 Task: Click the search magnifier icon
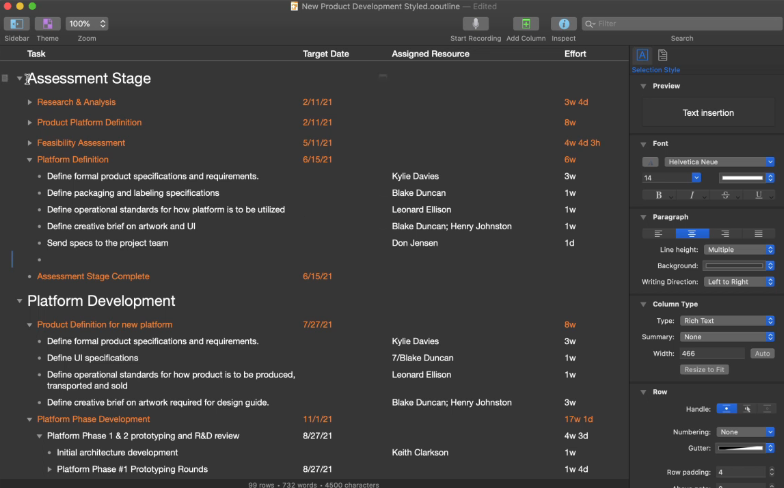(x=590, y=24)
